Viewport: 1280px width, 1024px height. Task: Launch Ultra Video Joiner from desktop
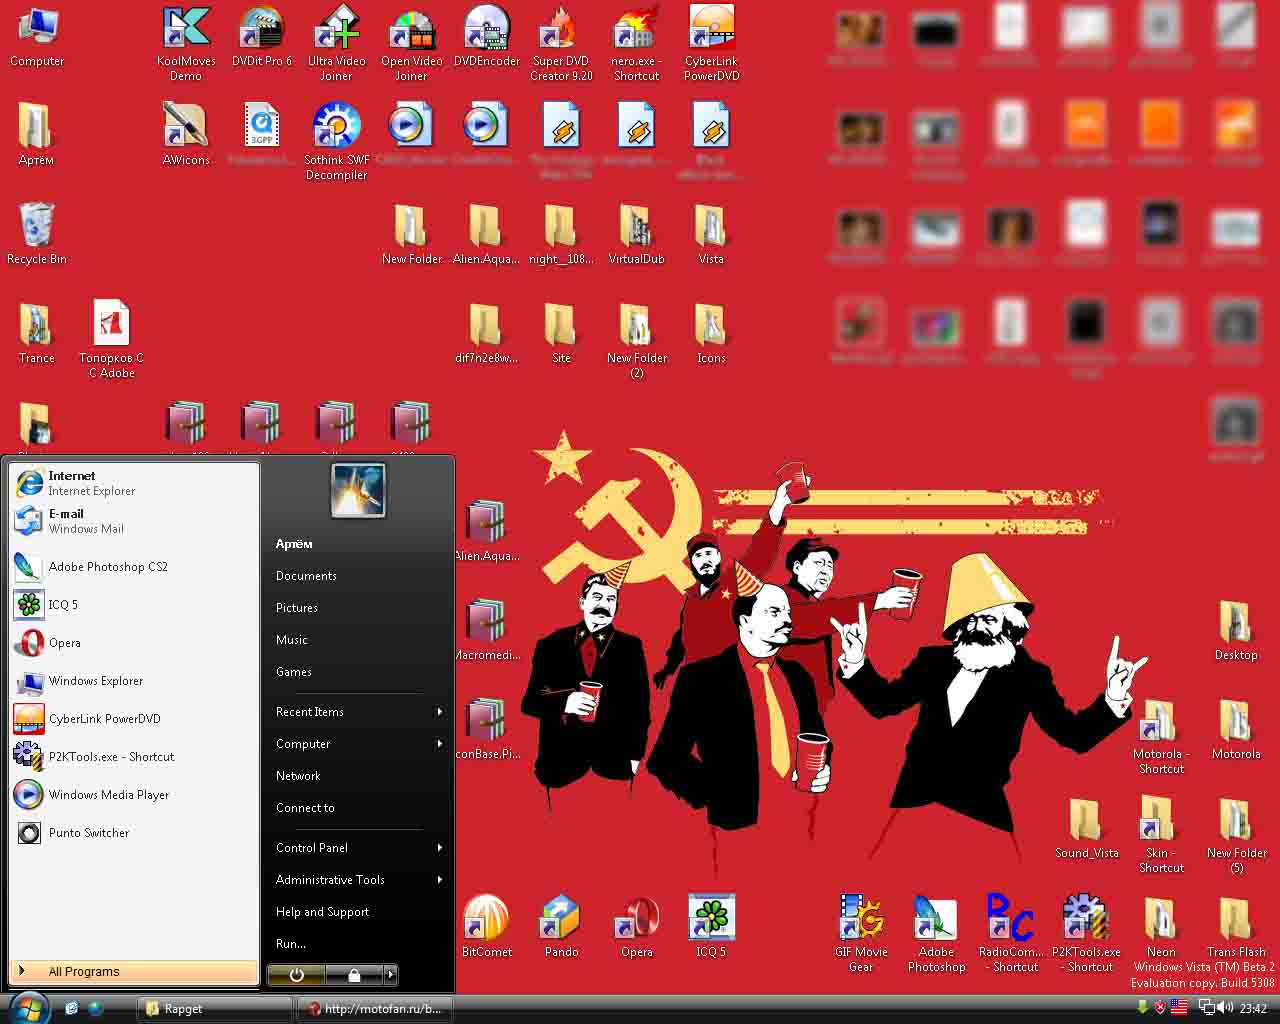click(x=336, y=43)
